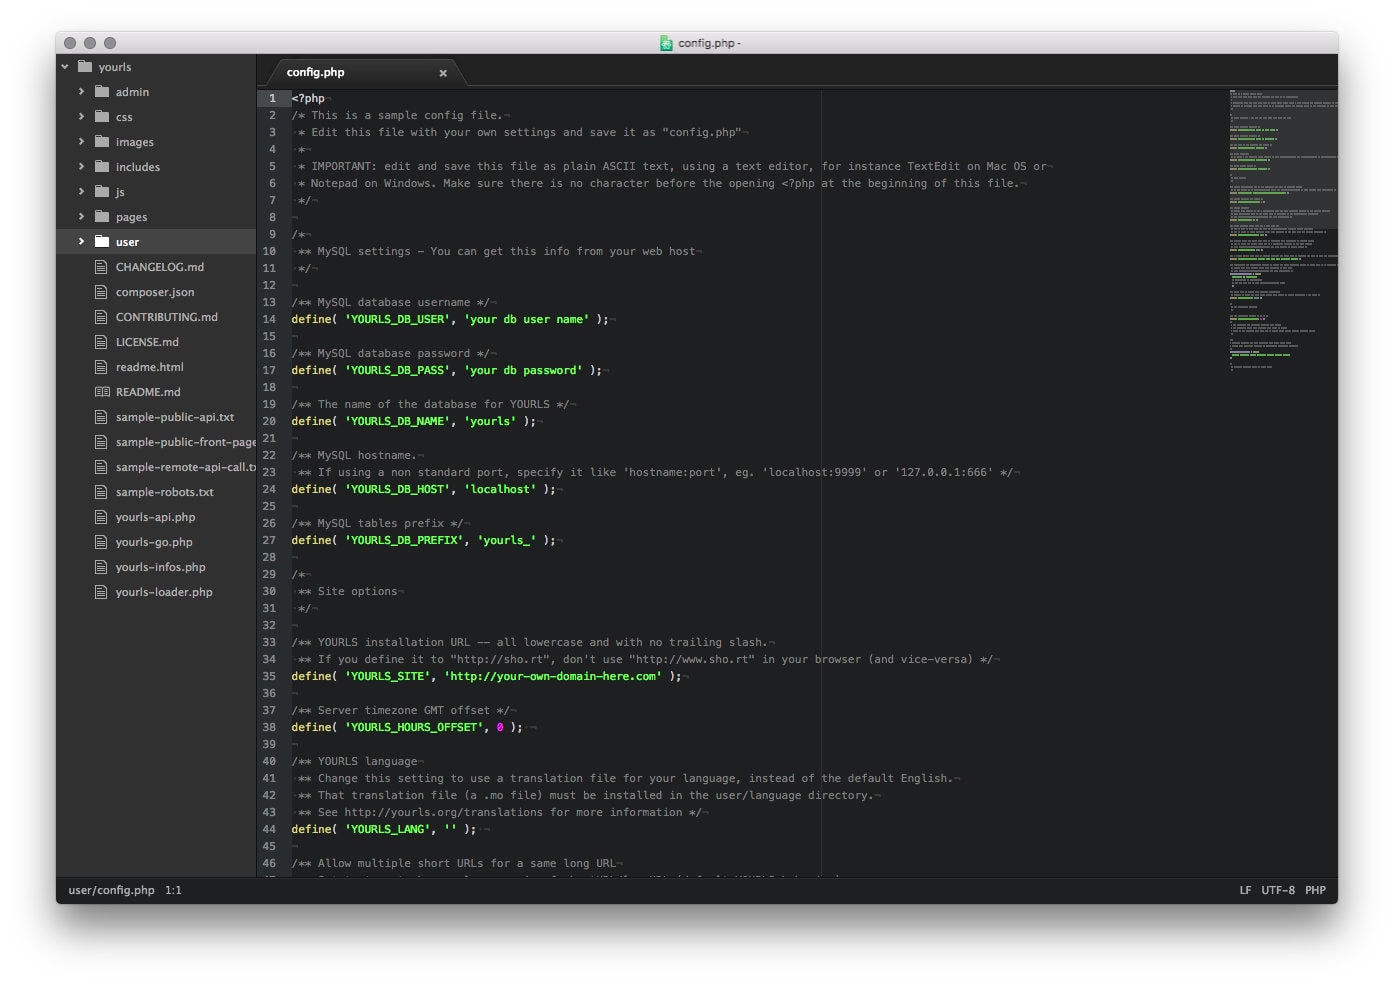Expand the admin folder arrow
The image size is (1394, 984).
81,92
